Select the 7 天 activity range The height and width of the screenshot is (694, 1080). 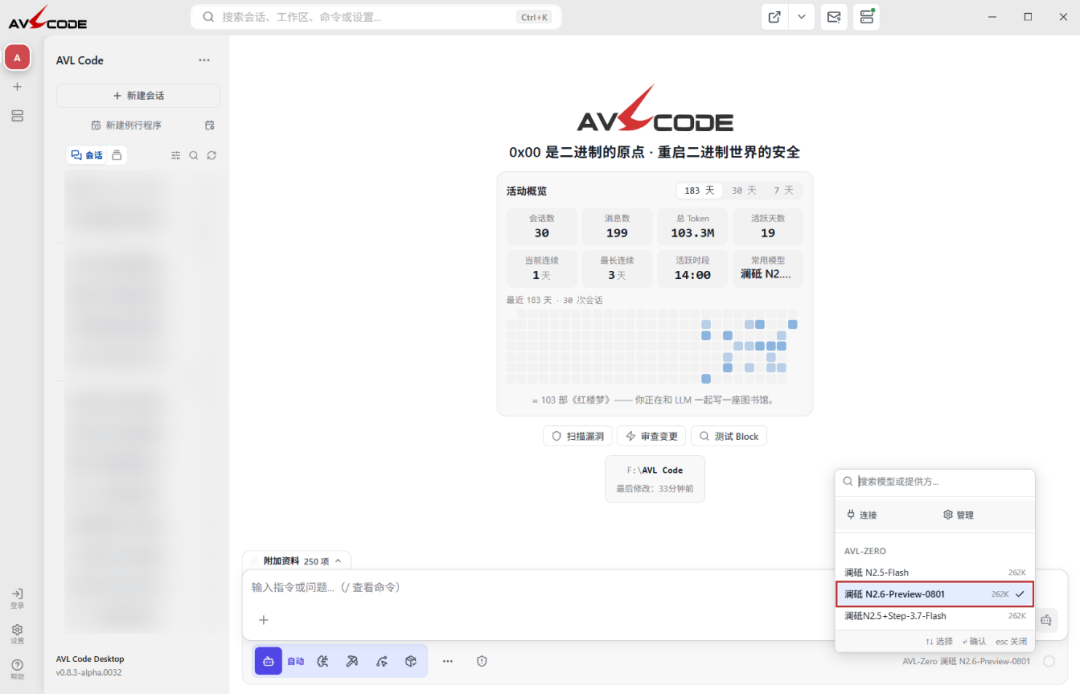tap(783, 191)
